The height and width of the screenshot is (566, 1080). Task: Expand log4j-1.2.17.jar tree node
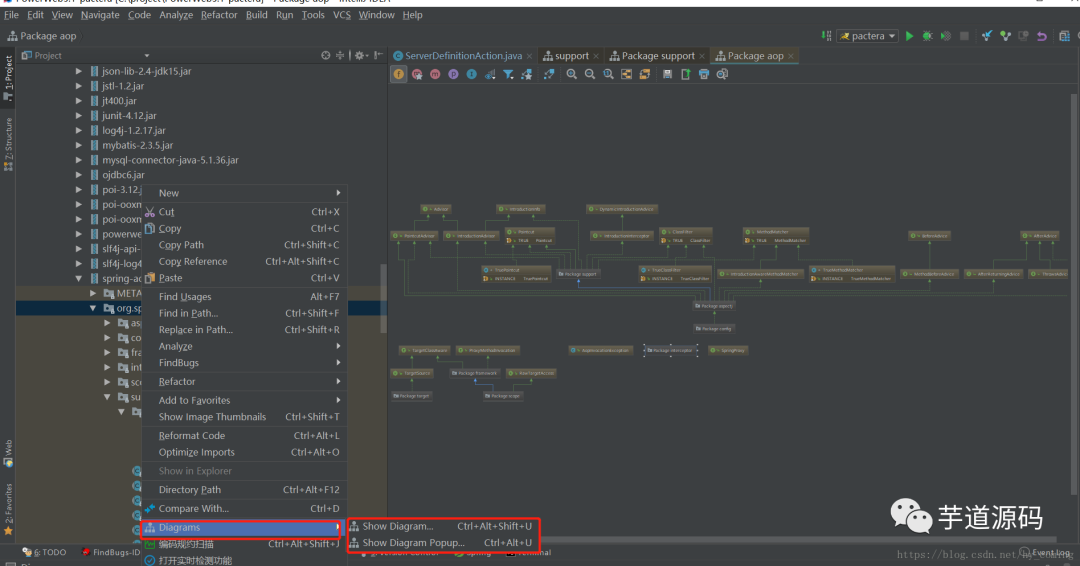tap(79, 130)
